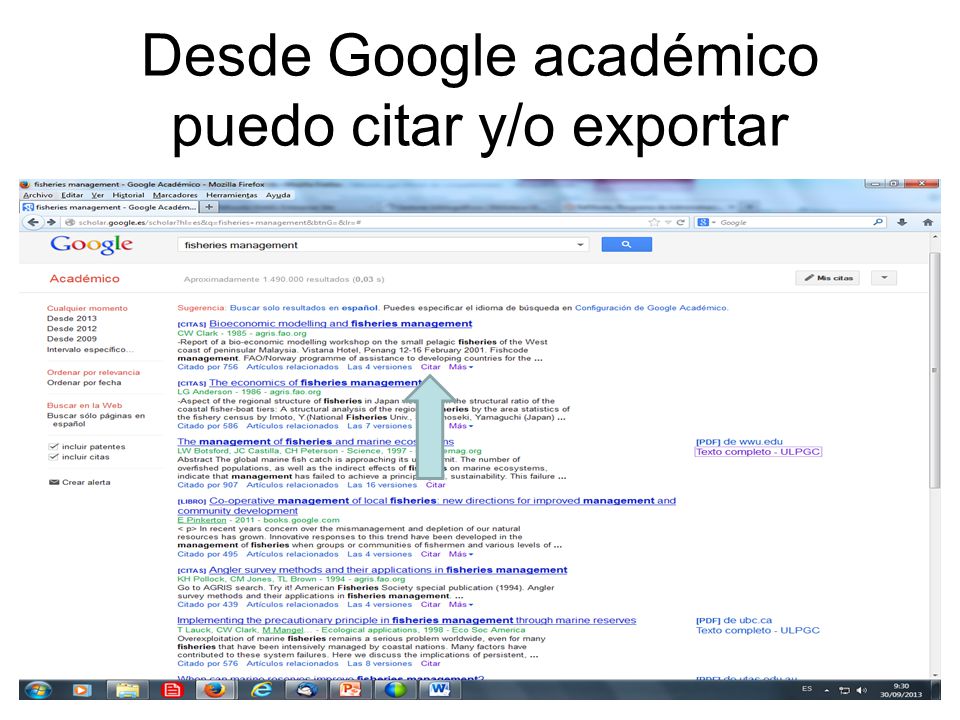Launch Internet Explorer from the taskbar

coord(261,690)
